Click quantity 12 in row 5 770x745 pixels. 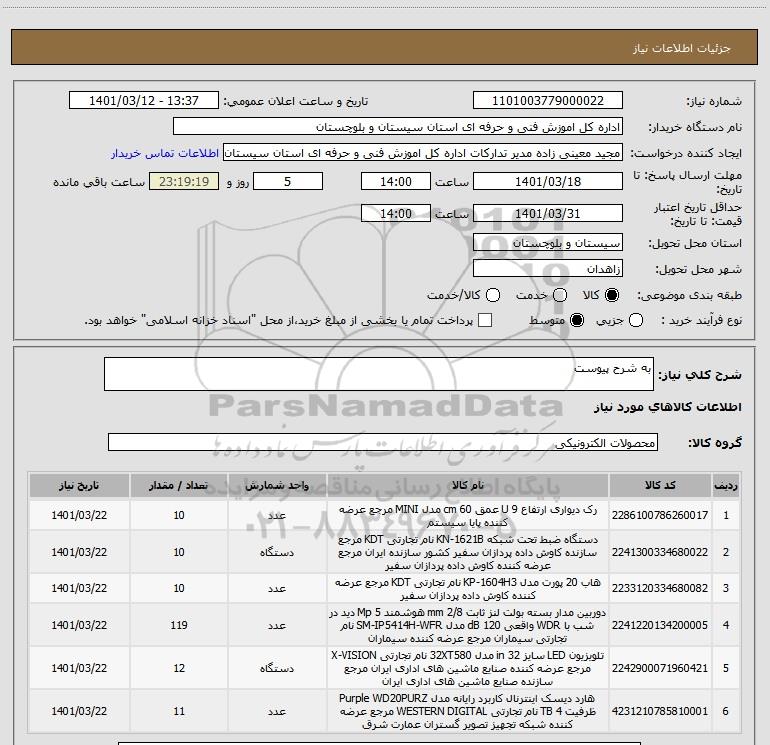(179, 668)
